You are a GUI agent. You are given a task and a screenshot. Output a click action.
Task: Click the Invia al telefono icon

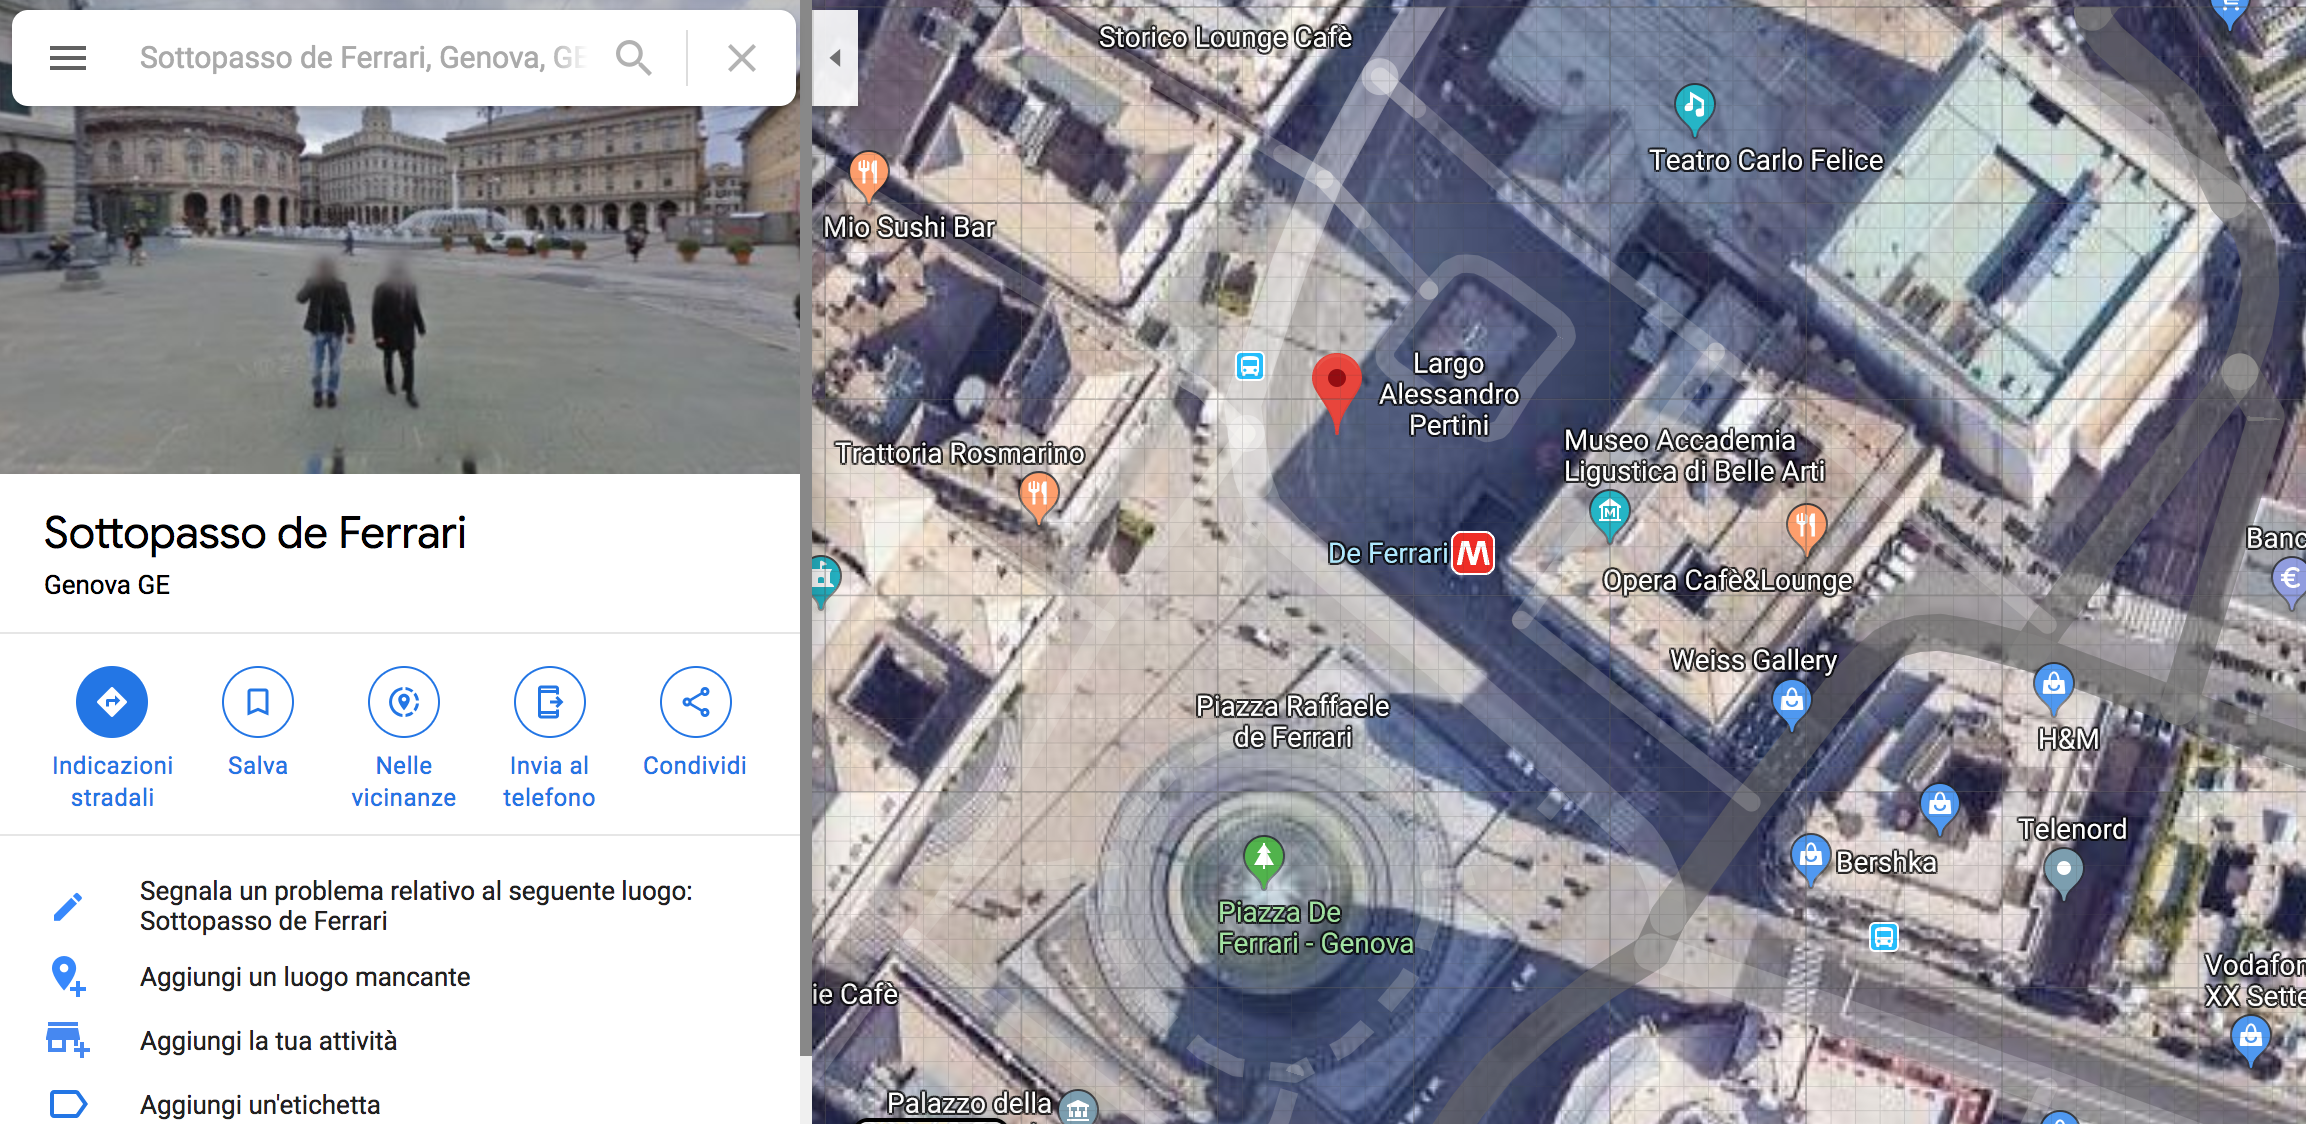[549, 702]
